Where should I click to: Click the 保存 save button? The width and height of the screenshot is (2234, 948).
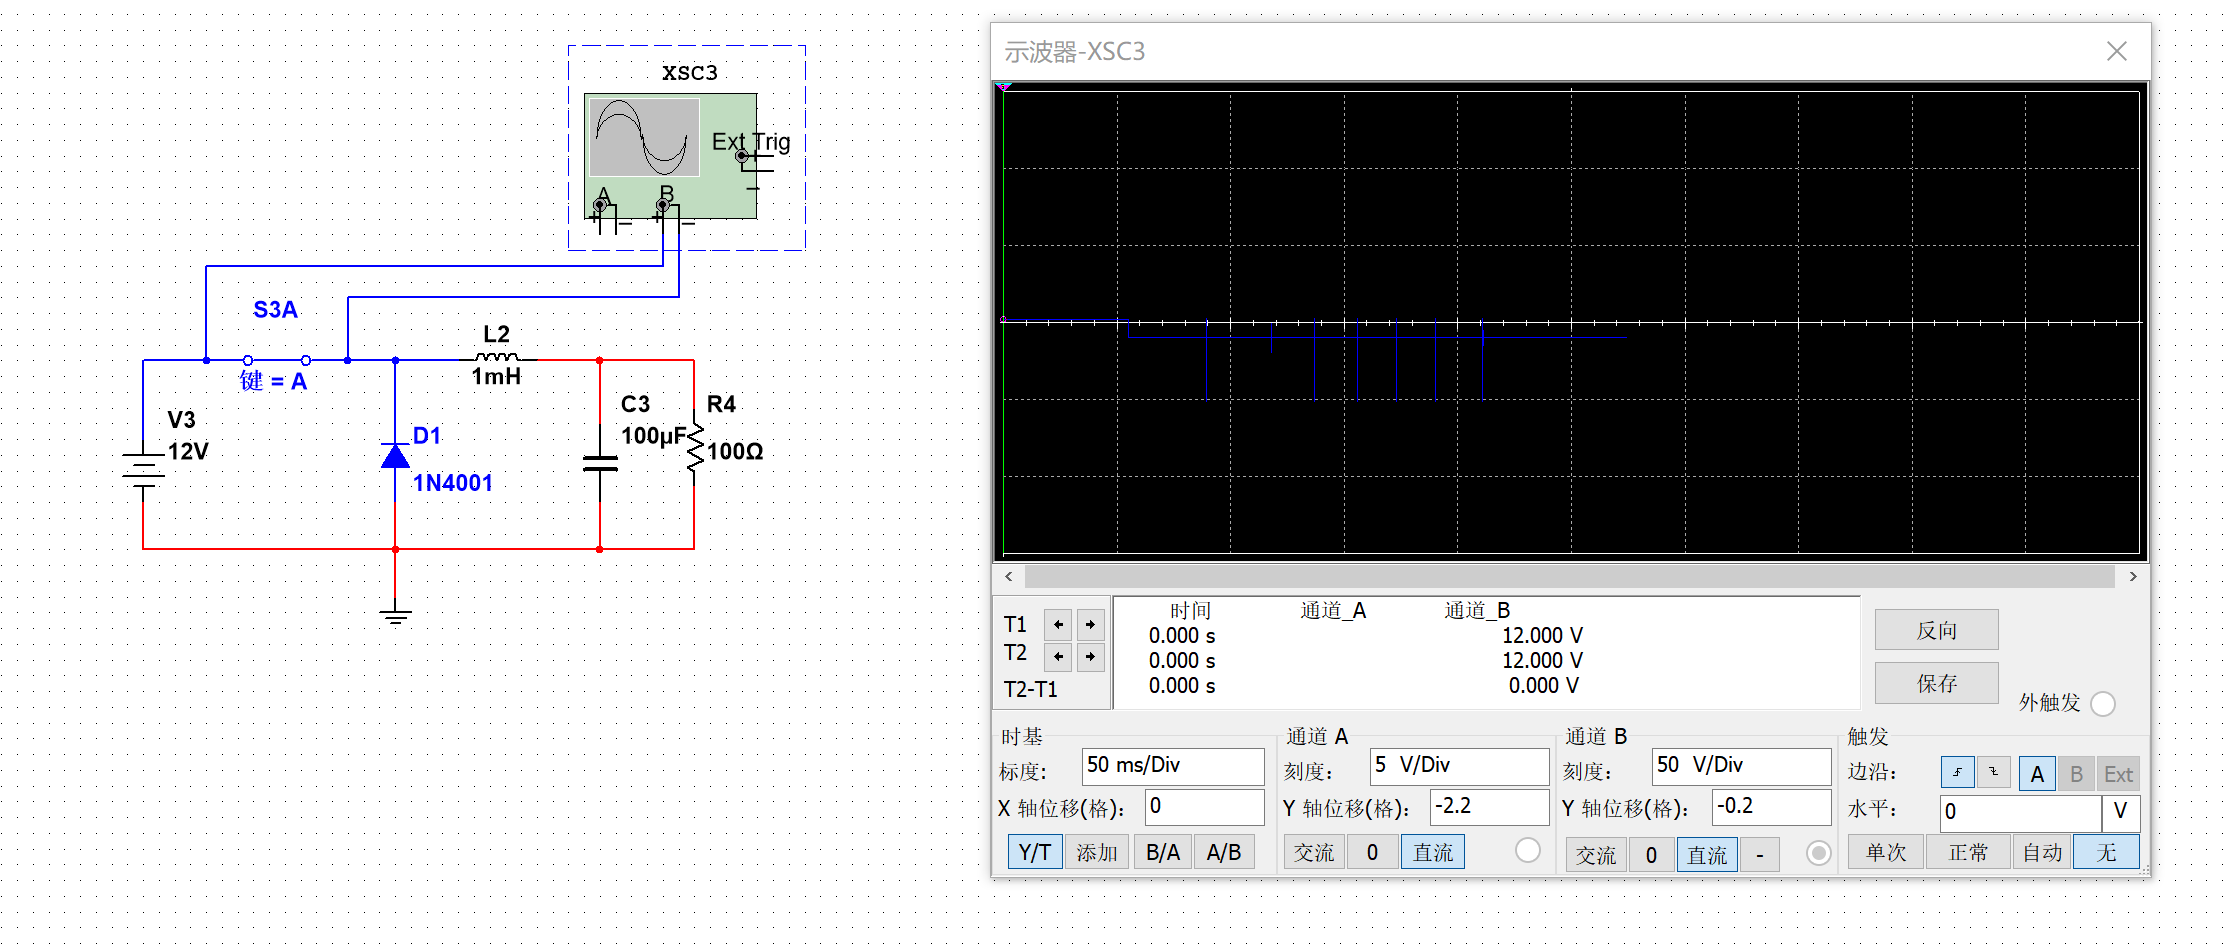coord(1937,683)
